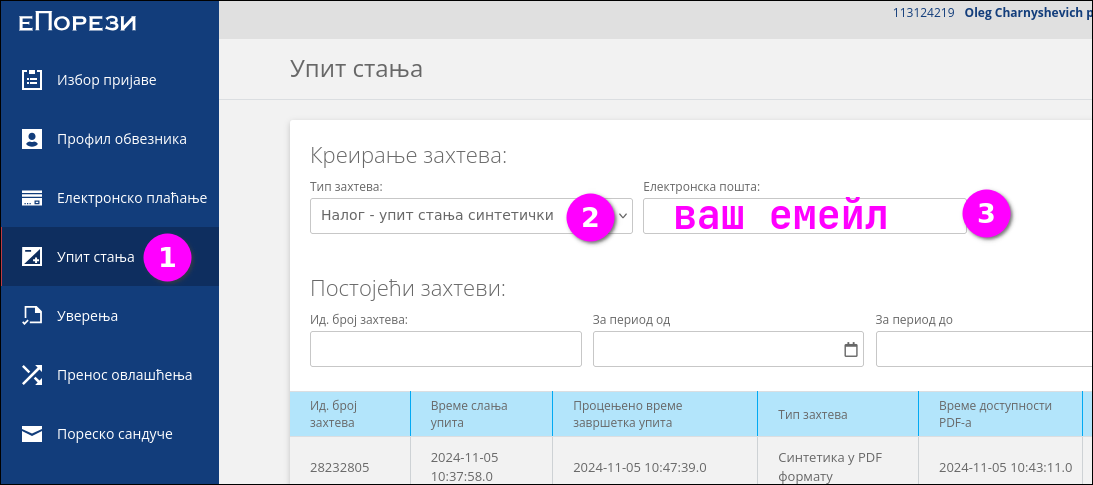Click the Пореско сандуче envelope icon
1093x485 pixels.
coord(32,434)
